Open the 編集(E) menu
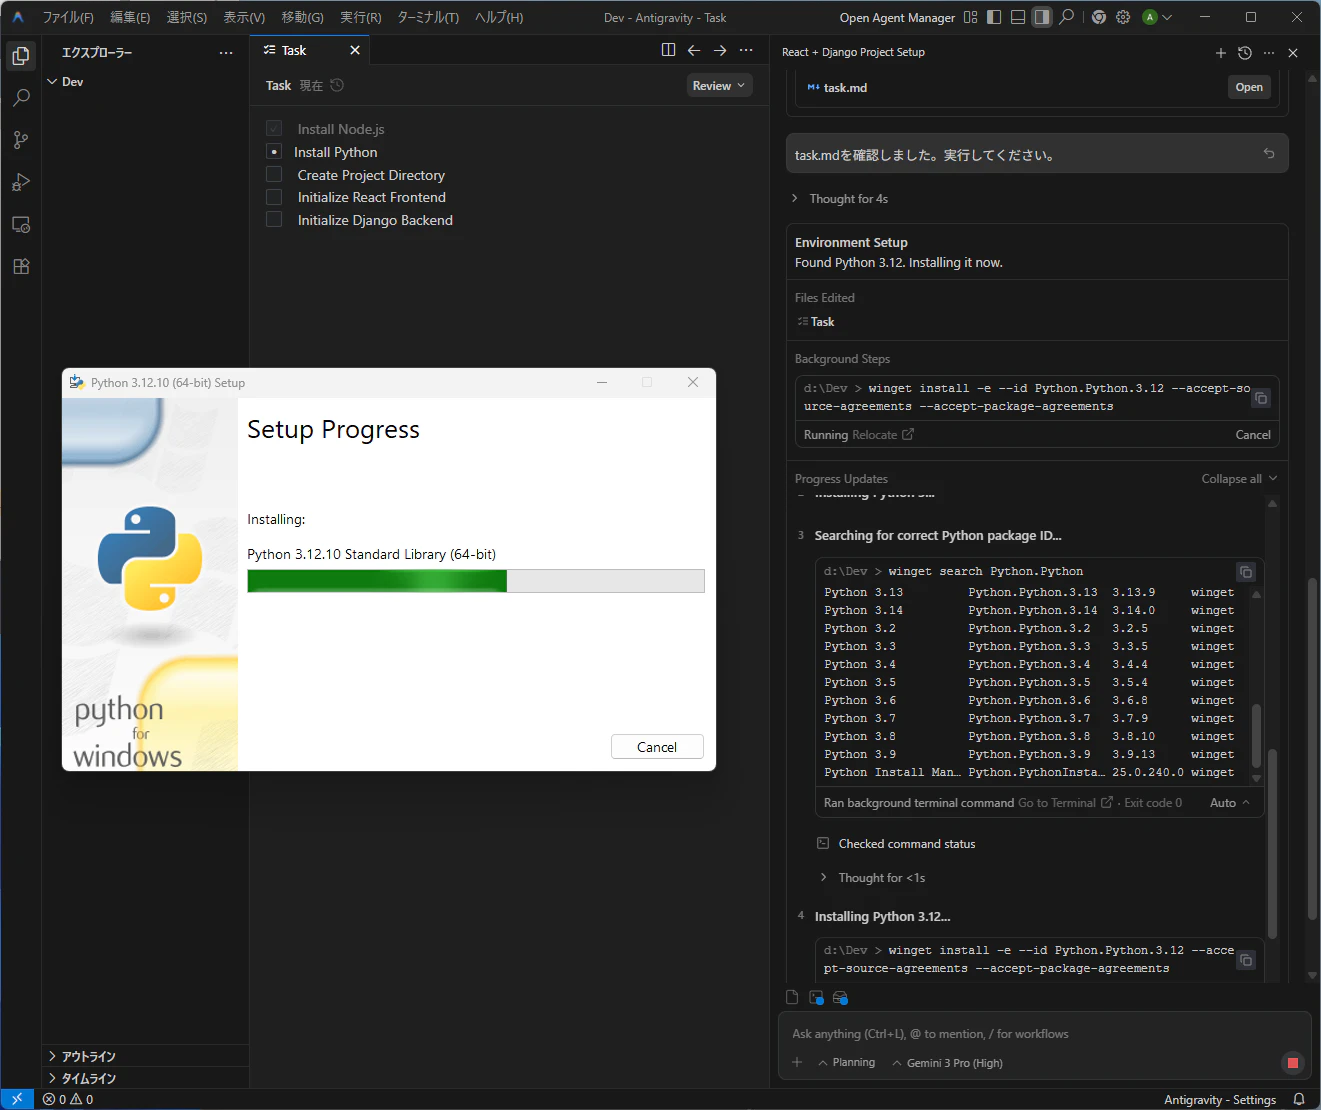The image size is (1321, 1110). 130,17
